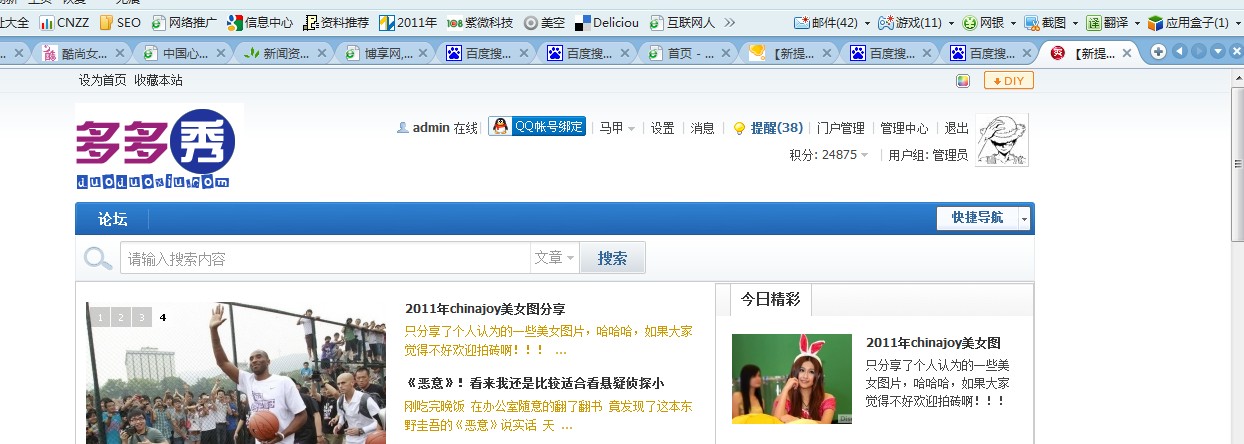Screen dimensions: 1244x444
Task: Expand the 积分: 24875 points dropdown
Action: click(x=829, y=155)
